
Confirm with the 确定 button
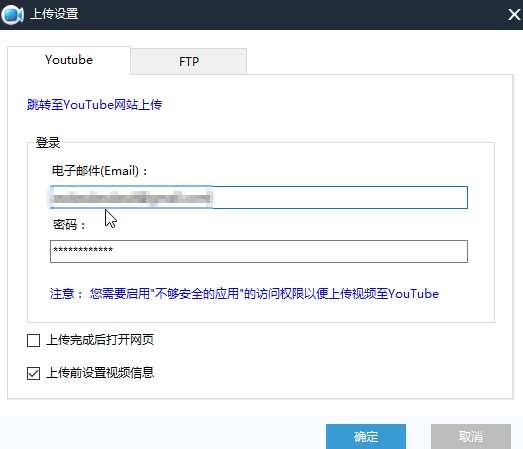pyautogui.click(x=366, y=436)
